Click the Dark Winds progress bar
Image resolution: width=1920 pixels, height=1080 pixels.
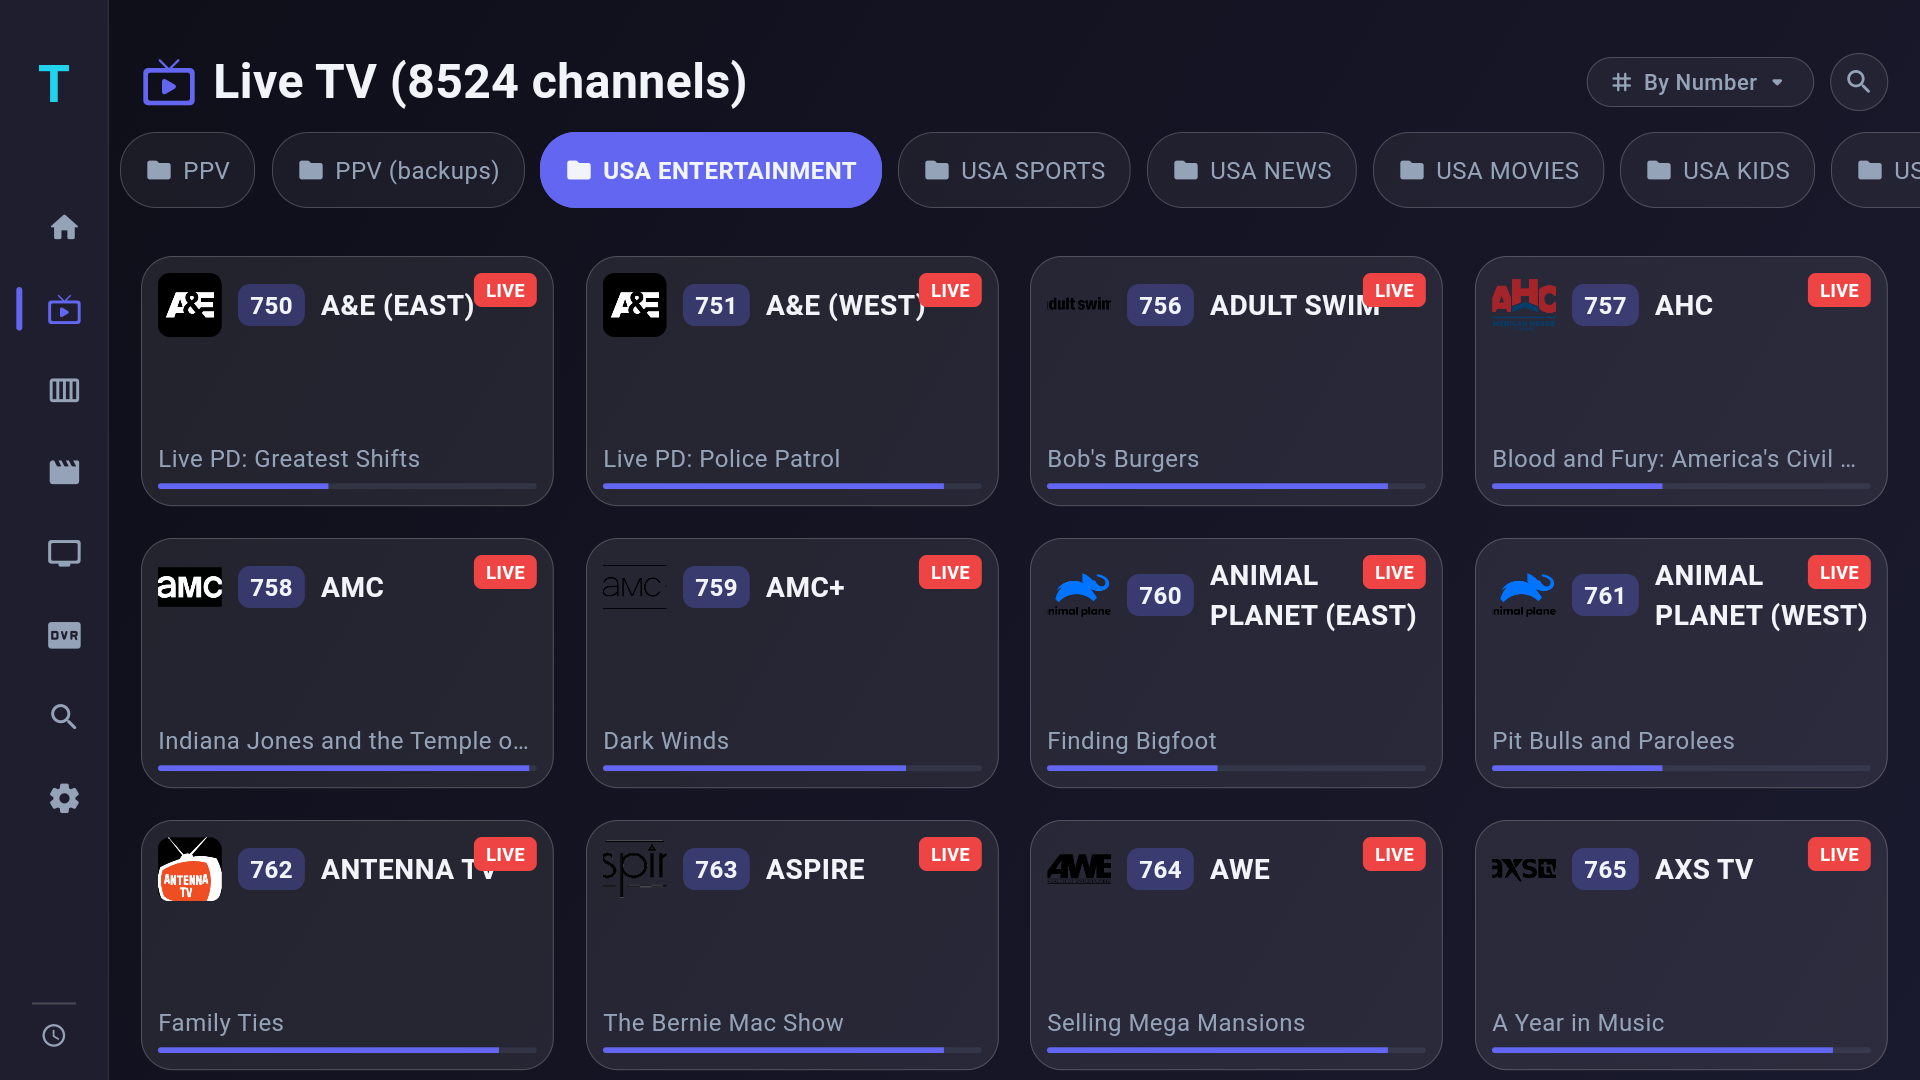pos(792,768)
